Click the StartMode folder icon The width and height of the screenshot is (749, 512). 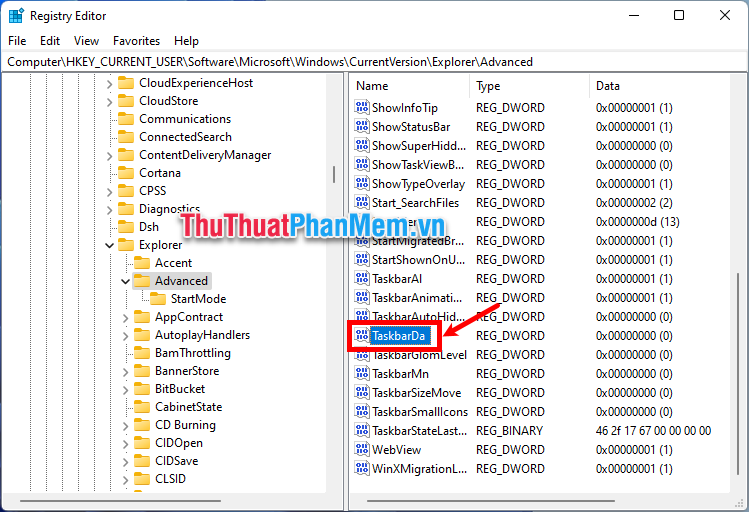(158, 299)
